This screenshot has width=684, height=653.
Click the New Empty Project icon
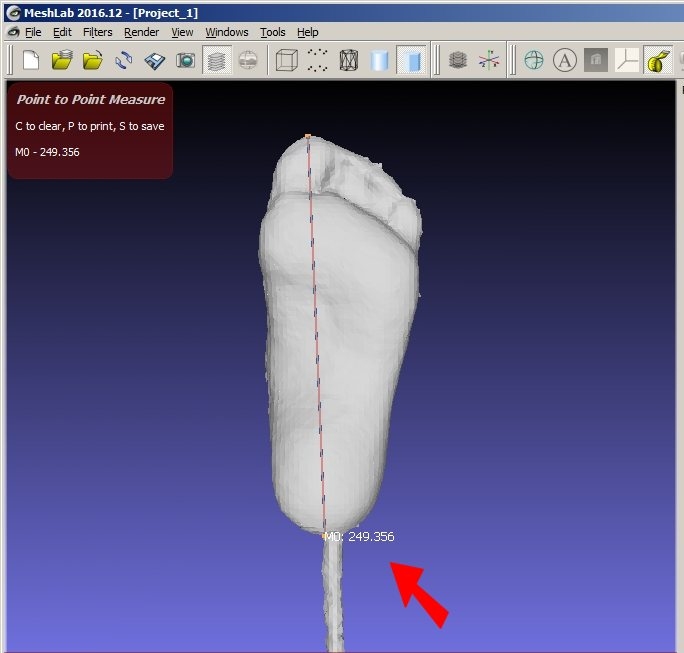point(31,60)
